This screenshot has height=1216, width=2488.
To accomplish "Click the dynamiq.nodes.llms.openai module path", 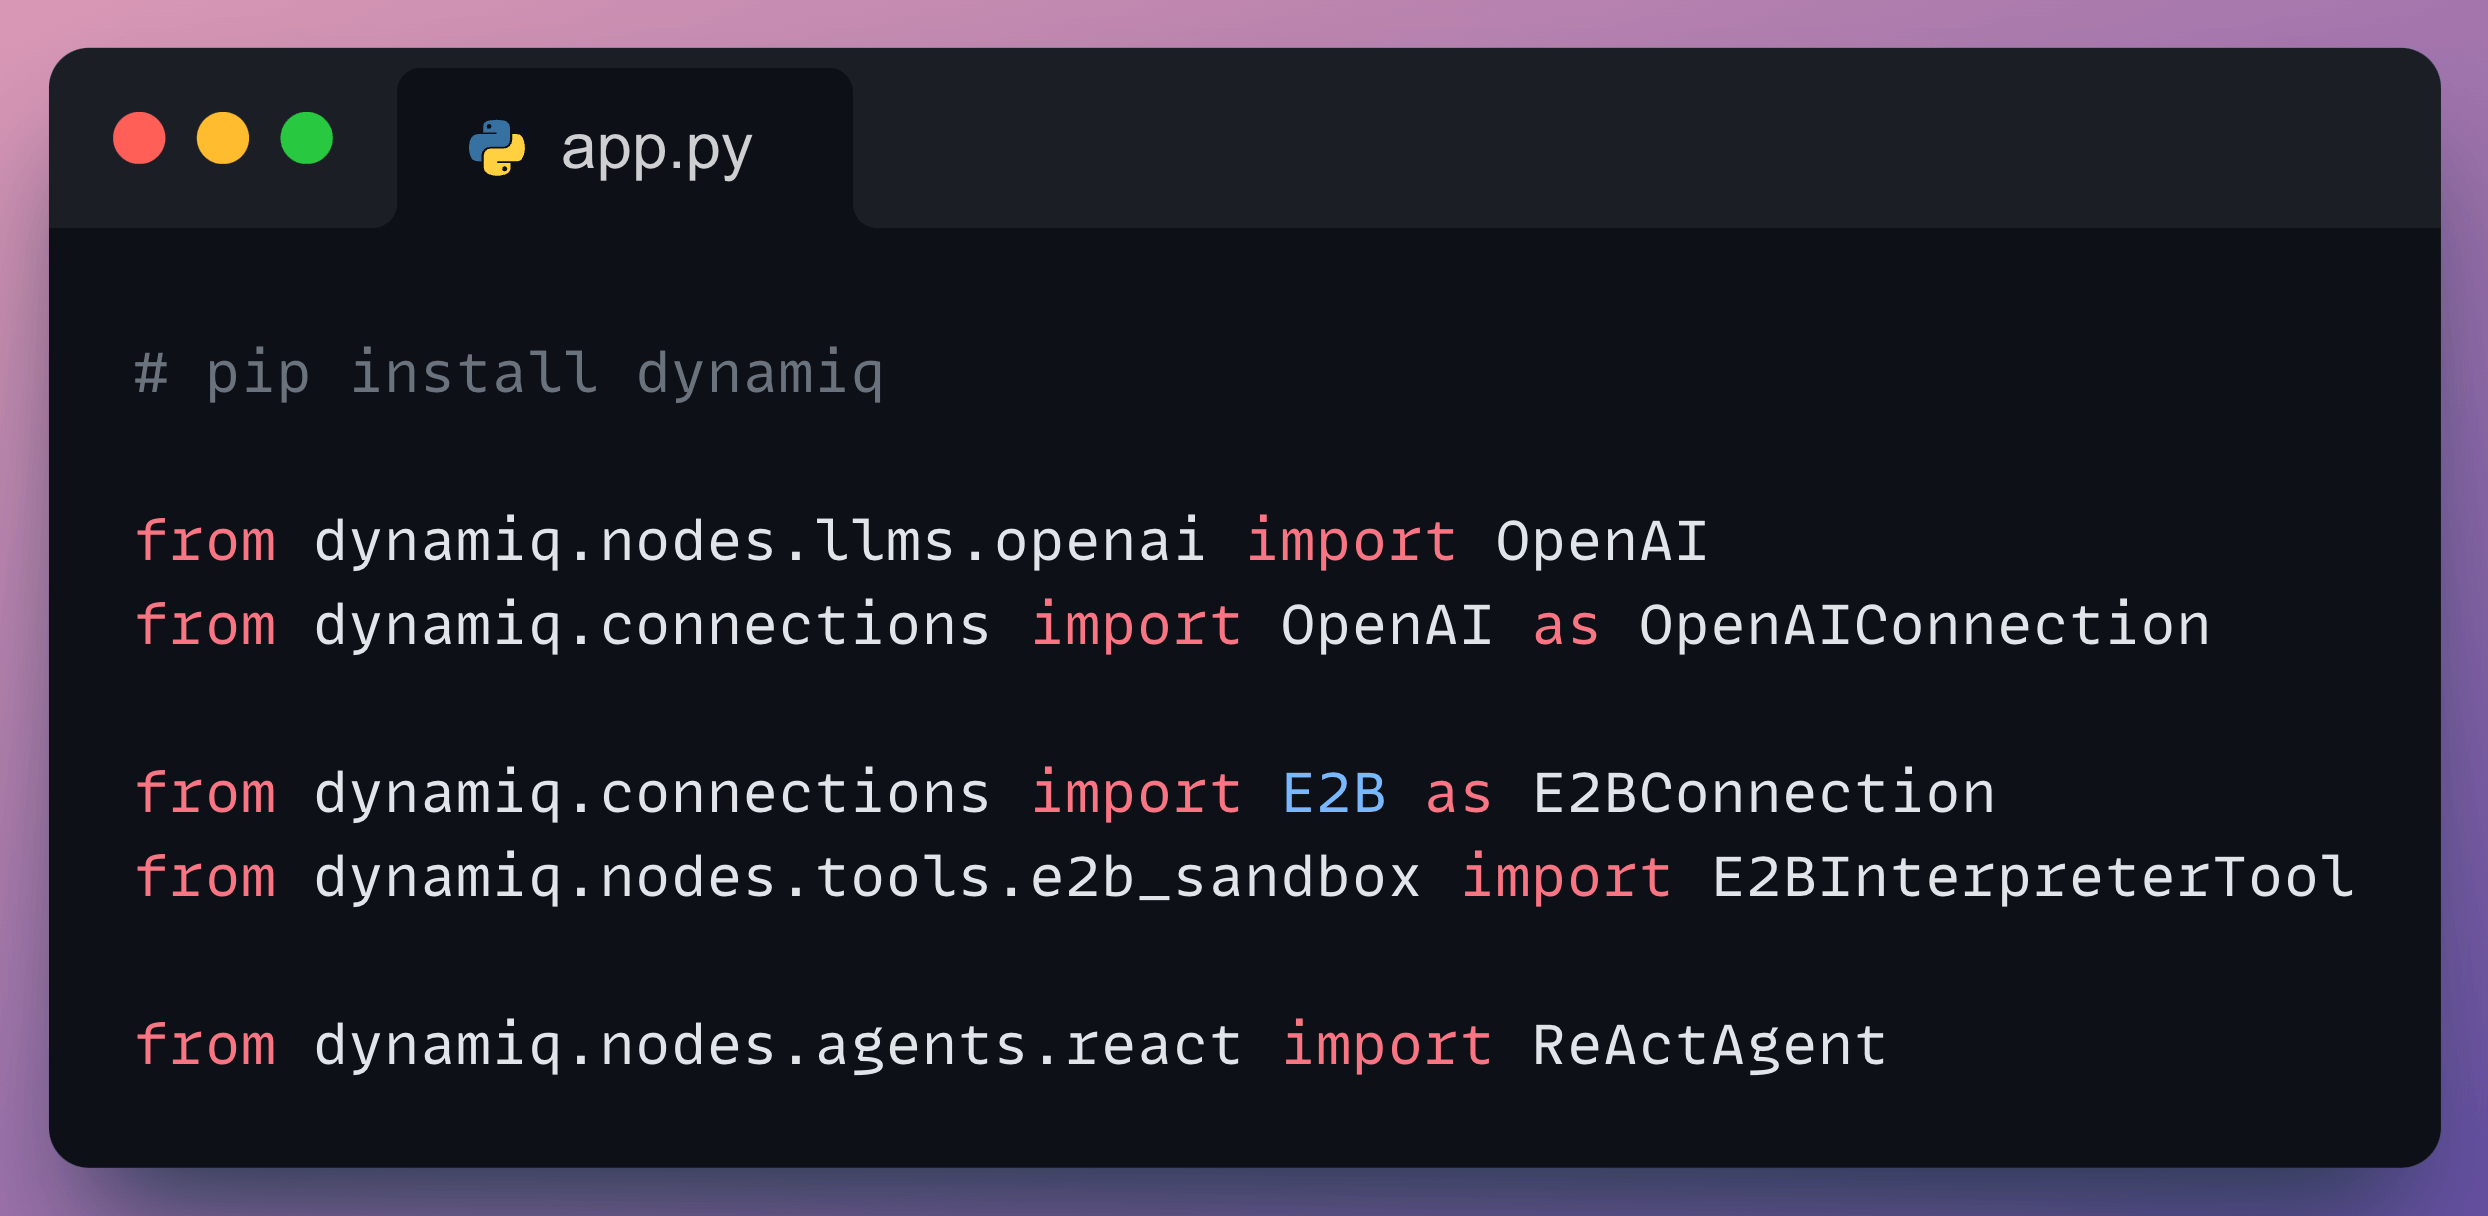I will 760,542.
